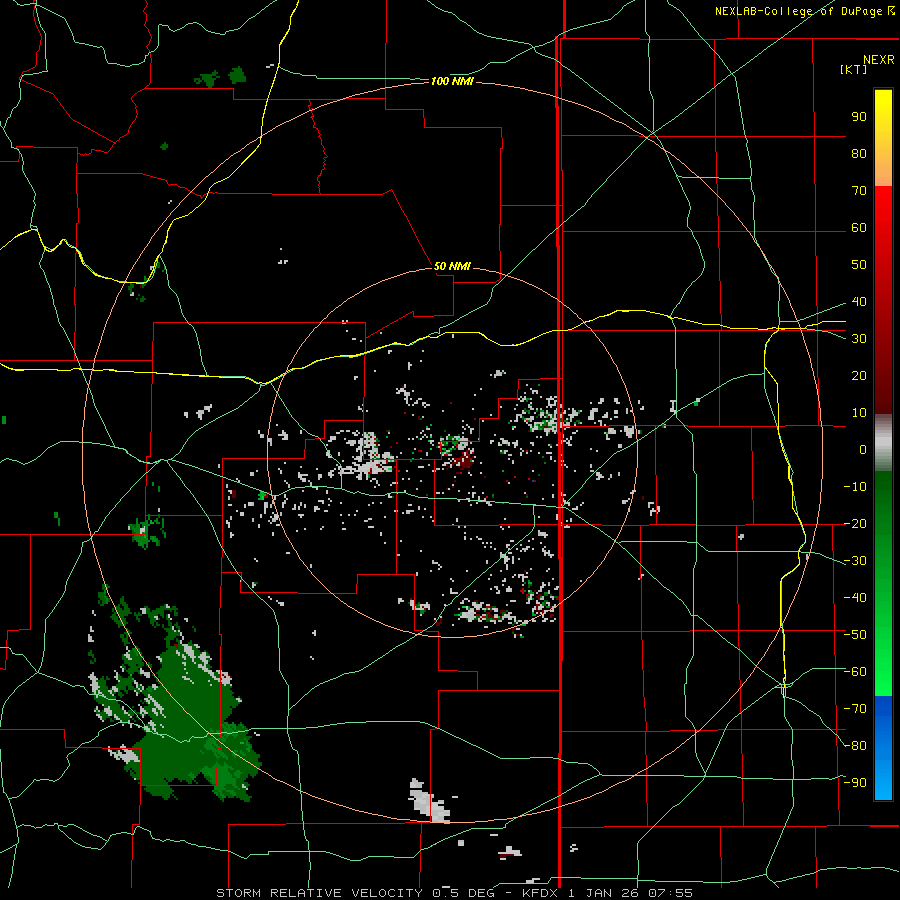Click the gray echo on the southern 100 NMI ring
The width and height of the screenshot is (900, 900).
click(429, 801)
